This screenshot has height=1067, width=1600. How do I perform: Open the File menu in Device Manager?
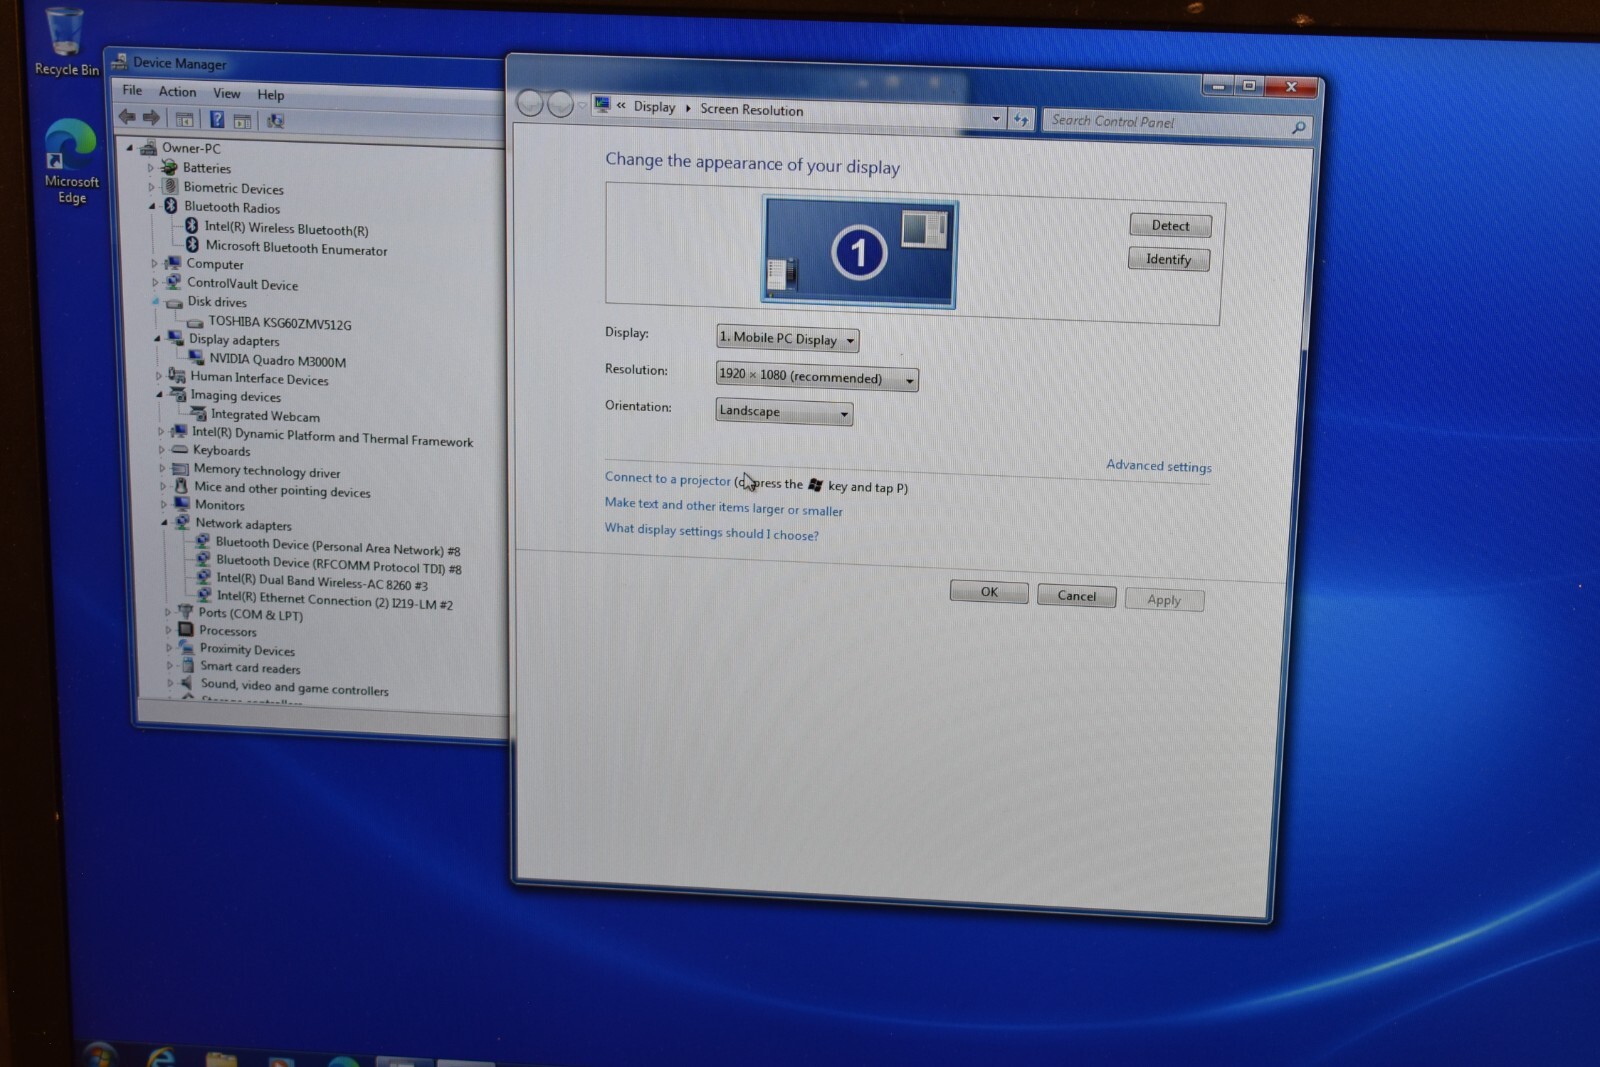click(132, 90)
